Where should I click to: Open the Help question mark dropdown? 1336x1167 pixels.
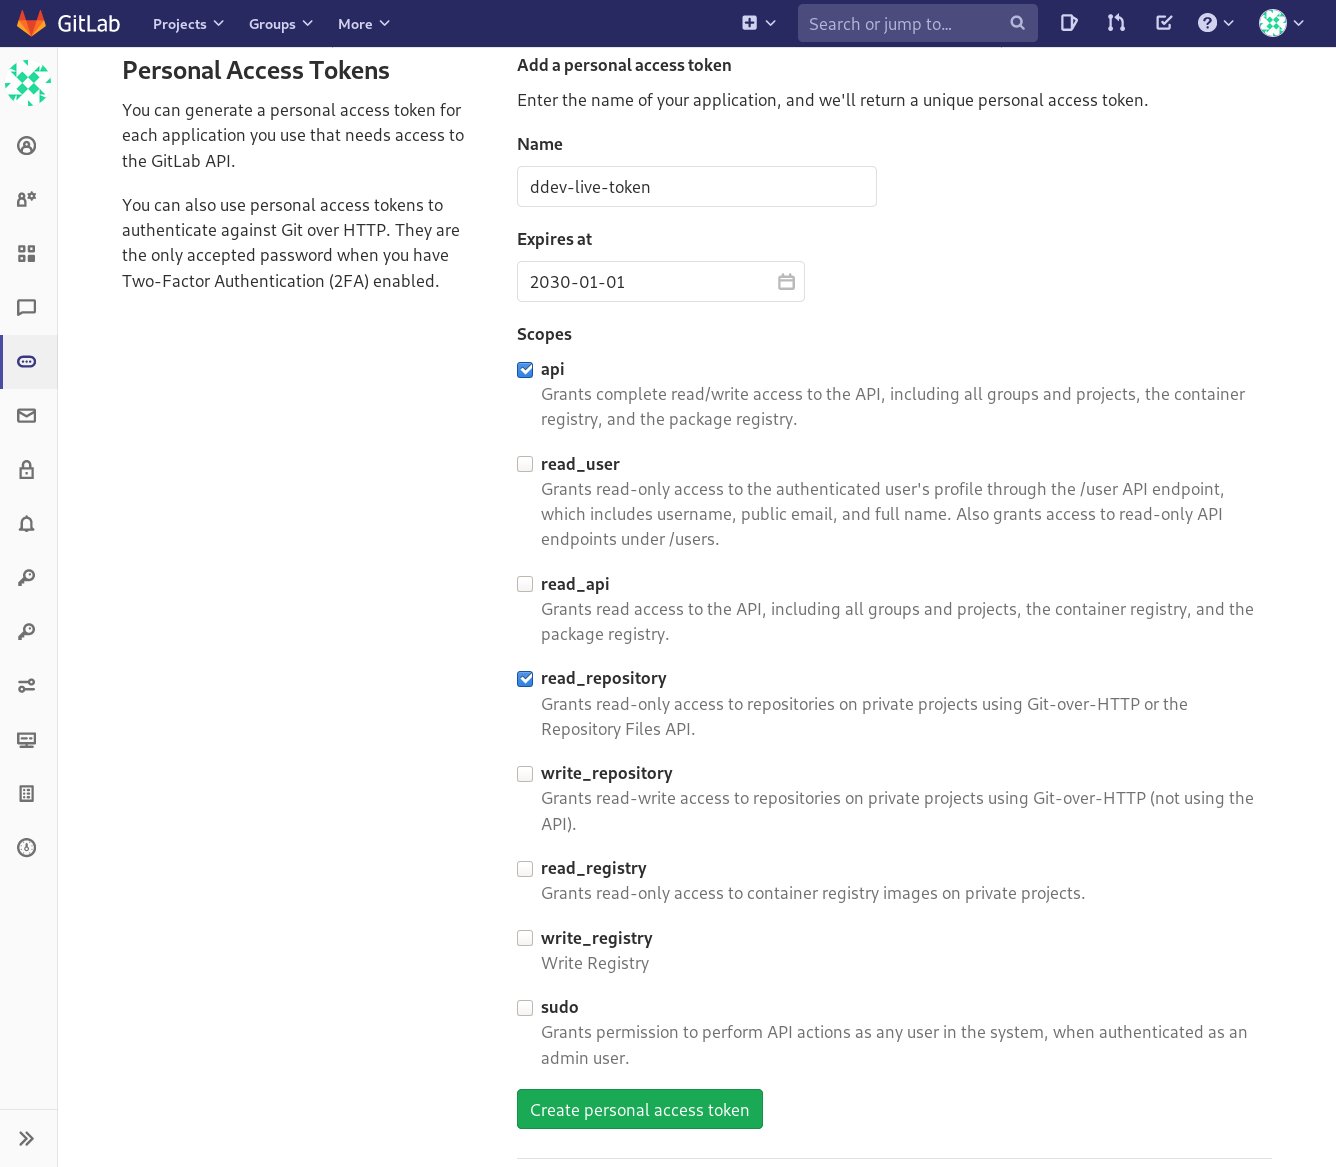point(1216,23)
